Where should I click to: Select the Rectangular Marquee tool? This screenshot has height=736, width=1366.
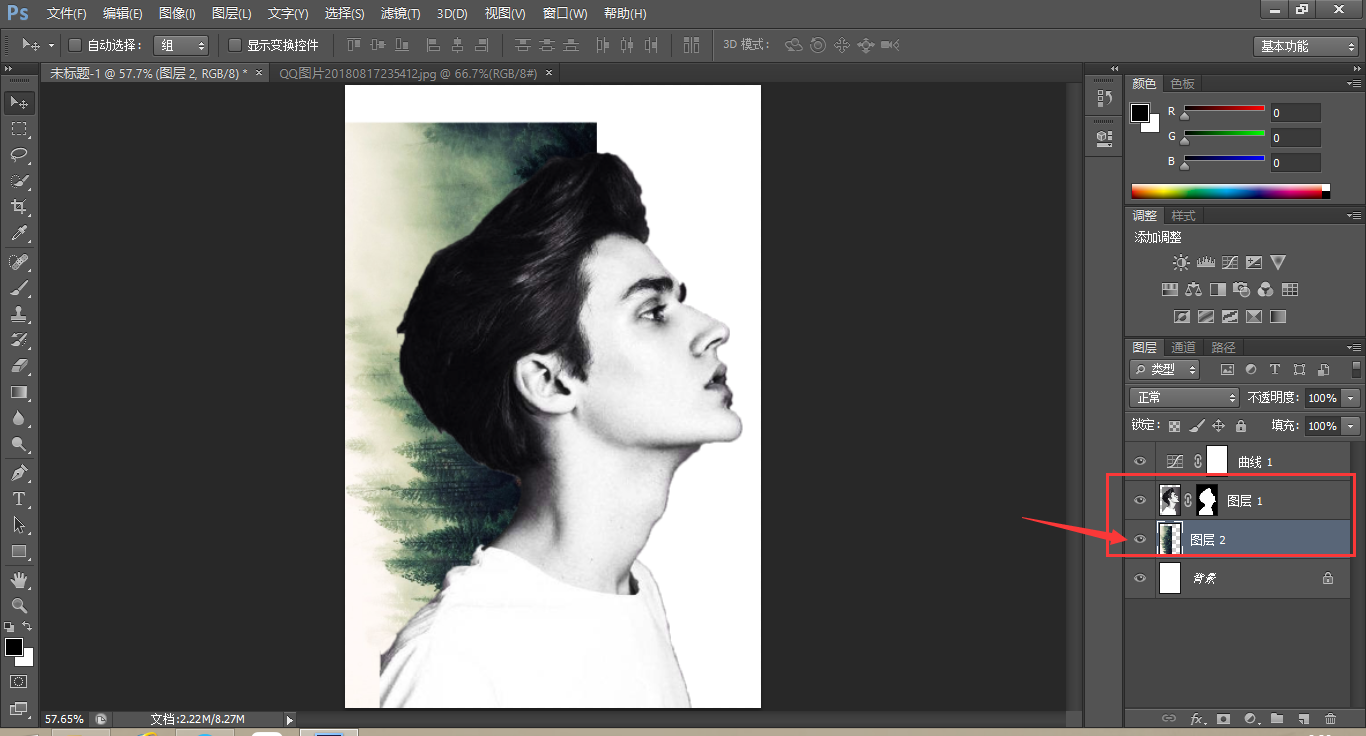pyautogui.click(x=19, y=129)
